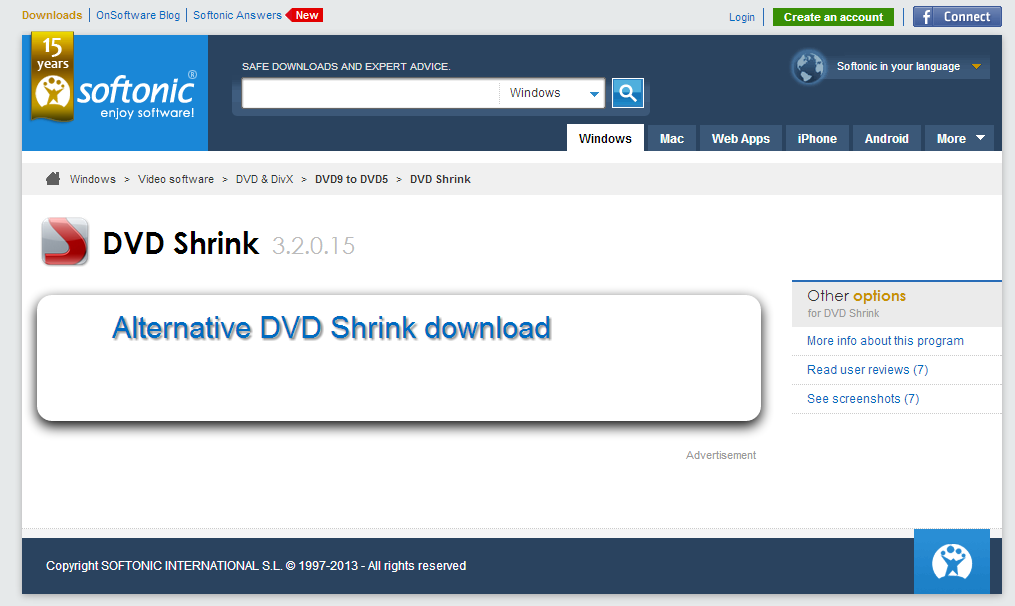The width and height of the screenshot is (1015, 606).
Task: Click the Other options heading
Action: tap(856, 296)
